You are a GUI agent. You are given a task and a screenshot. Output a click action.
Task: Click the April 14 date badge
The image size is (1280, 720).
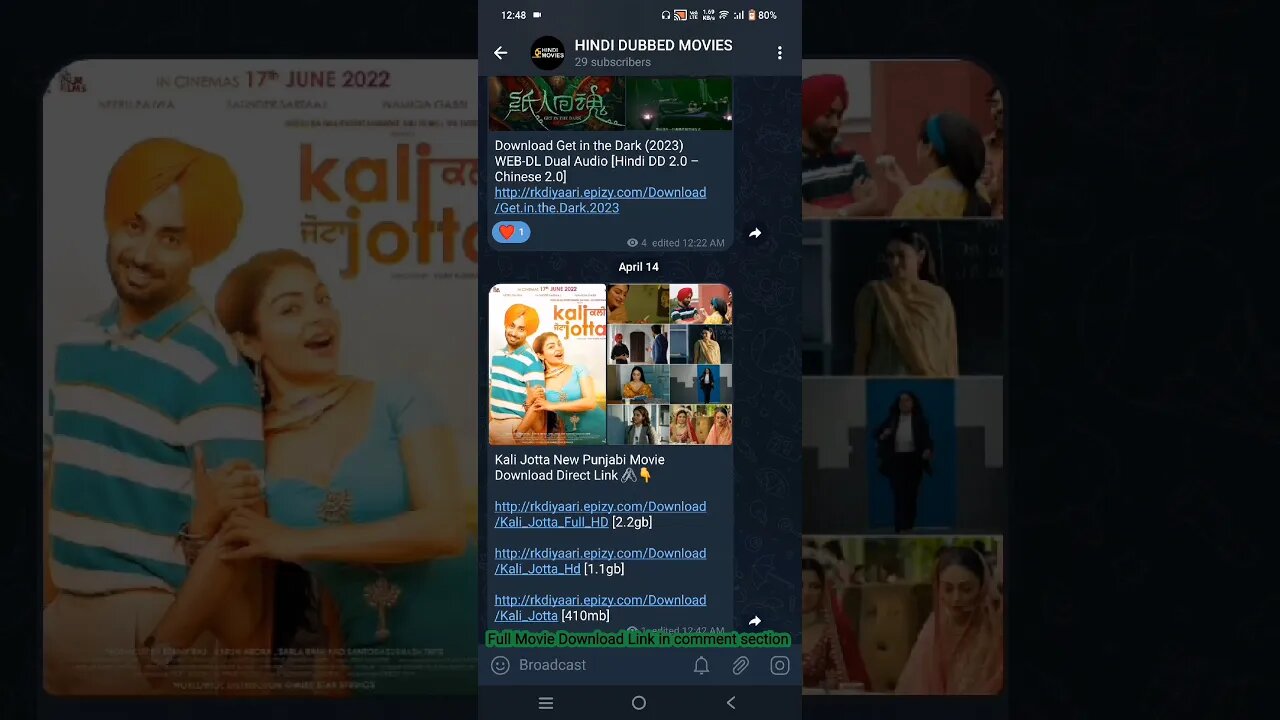click(x=638, y=267)
